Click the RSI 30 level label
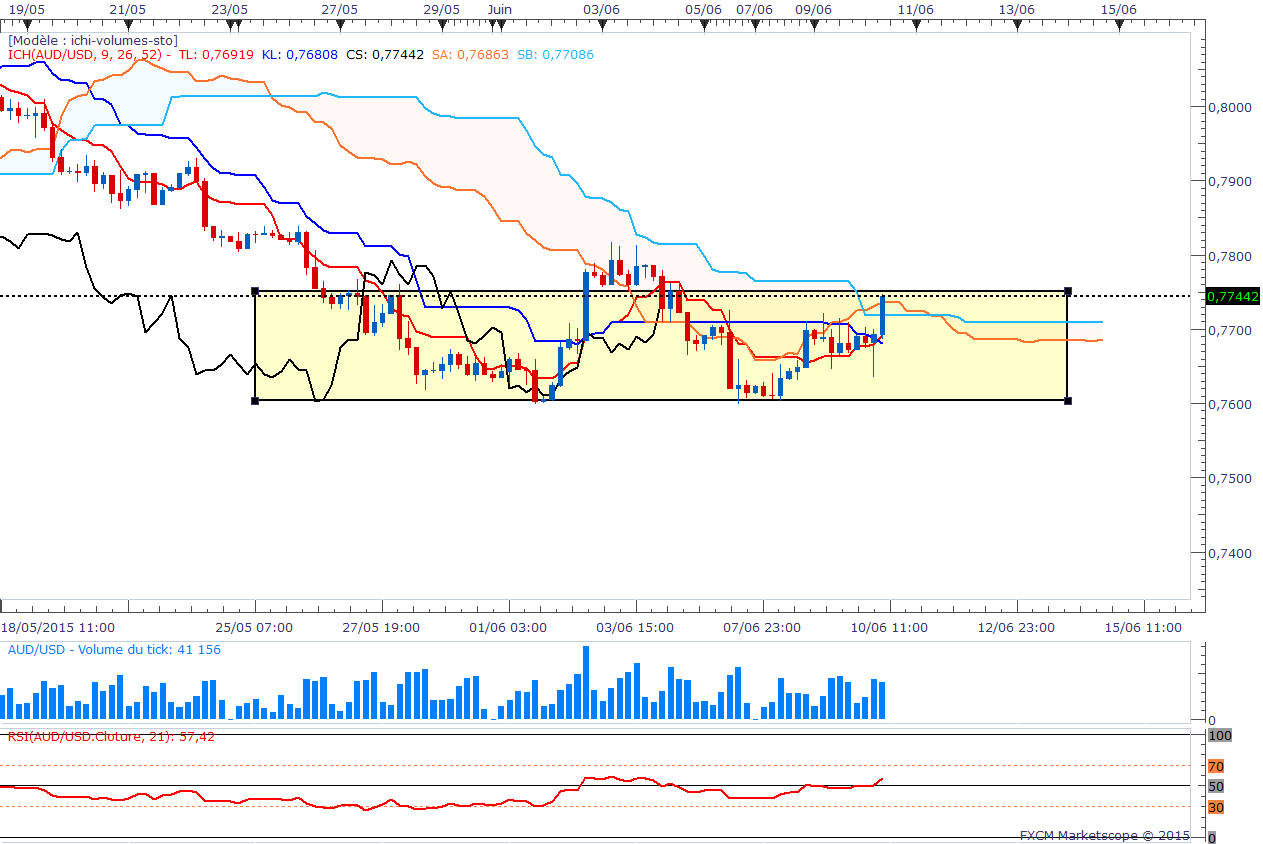The image size is (1263, 844). click(x=1216, y=807)
